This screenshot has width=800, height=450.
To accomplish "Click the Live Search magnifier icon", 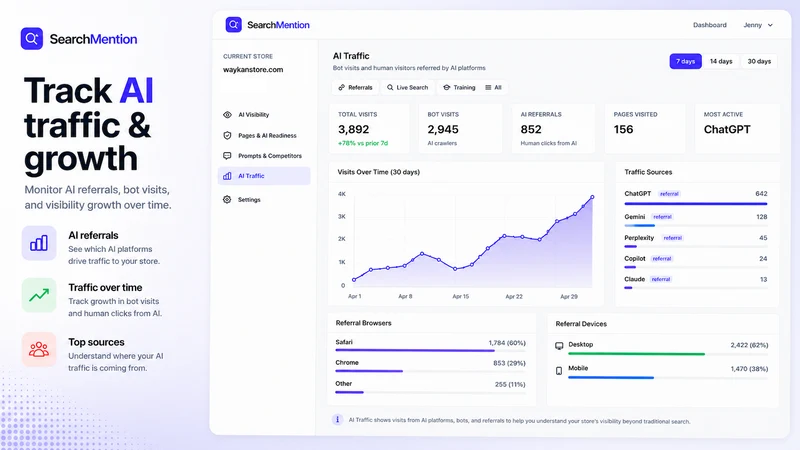I will 390,87.
